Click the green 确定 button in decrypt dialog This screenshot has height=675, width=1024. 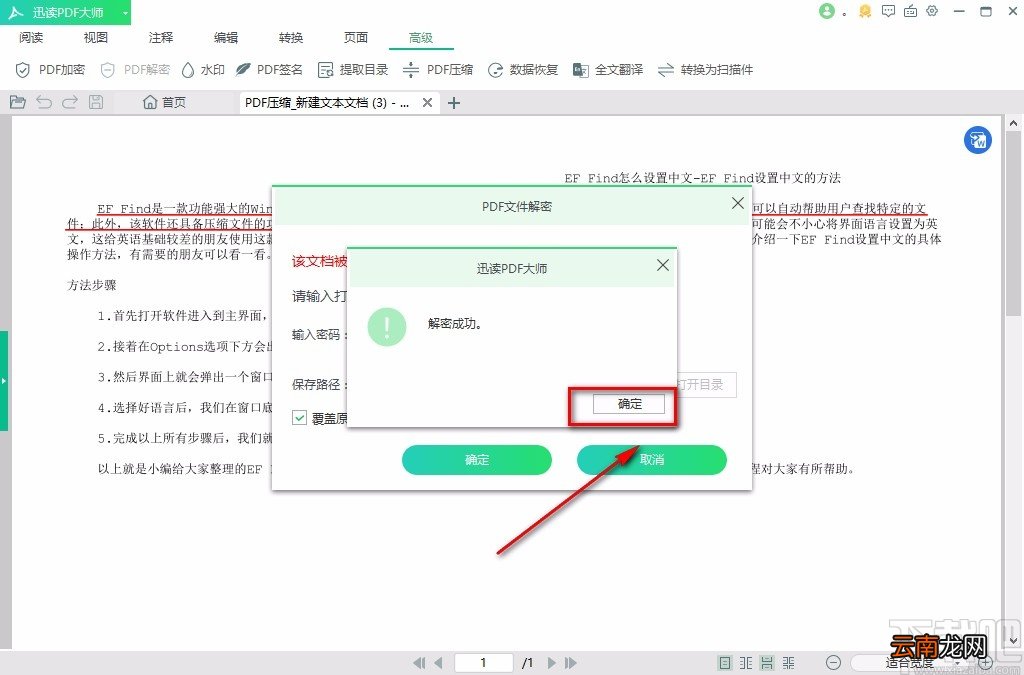pos(477,460)
